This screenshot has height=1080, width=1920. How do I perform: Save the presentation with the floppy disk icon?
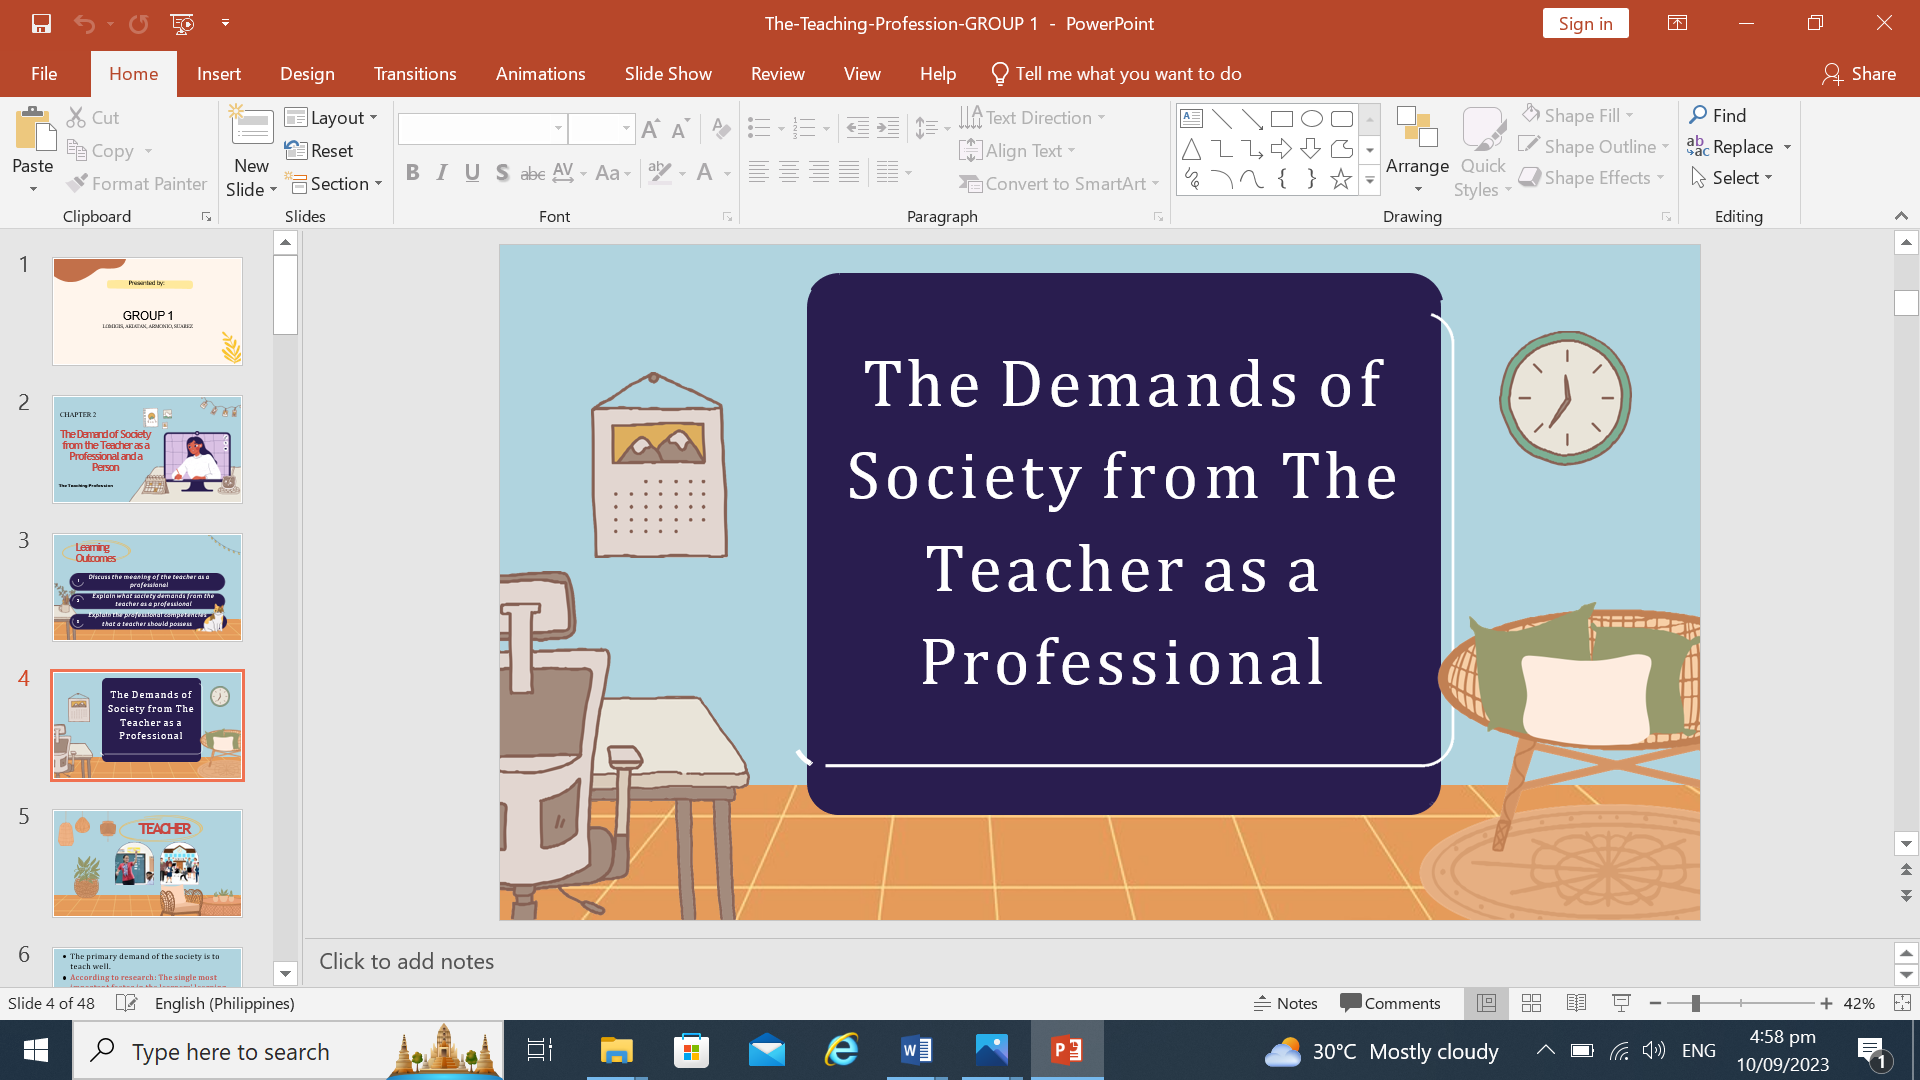tap(41, 23)
